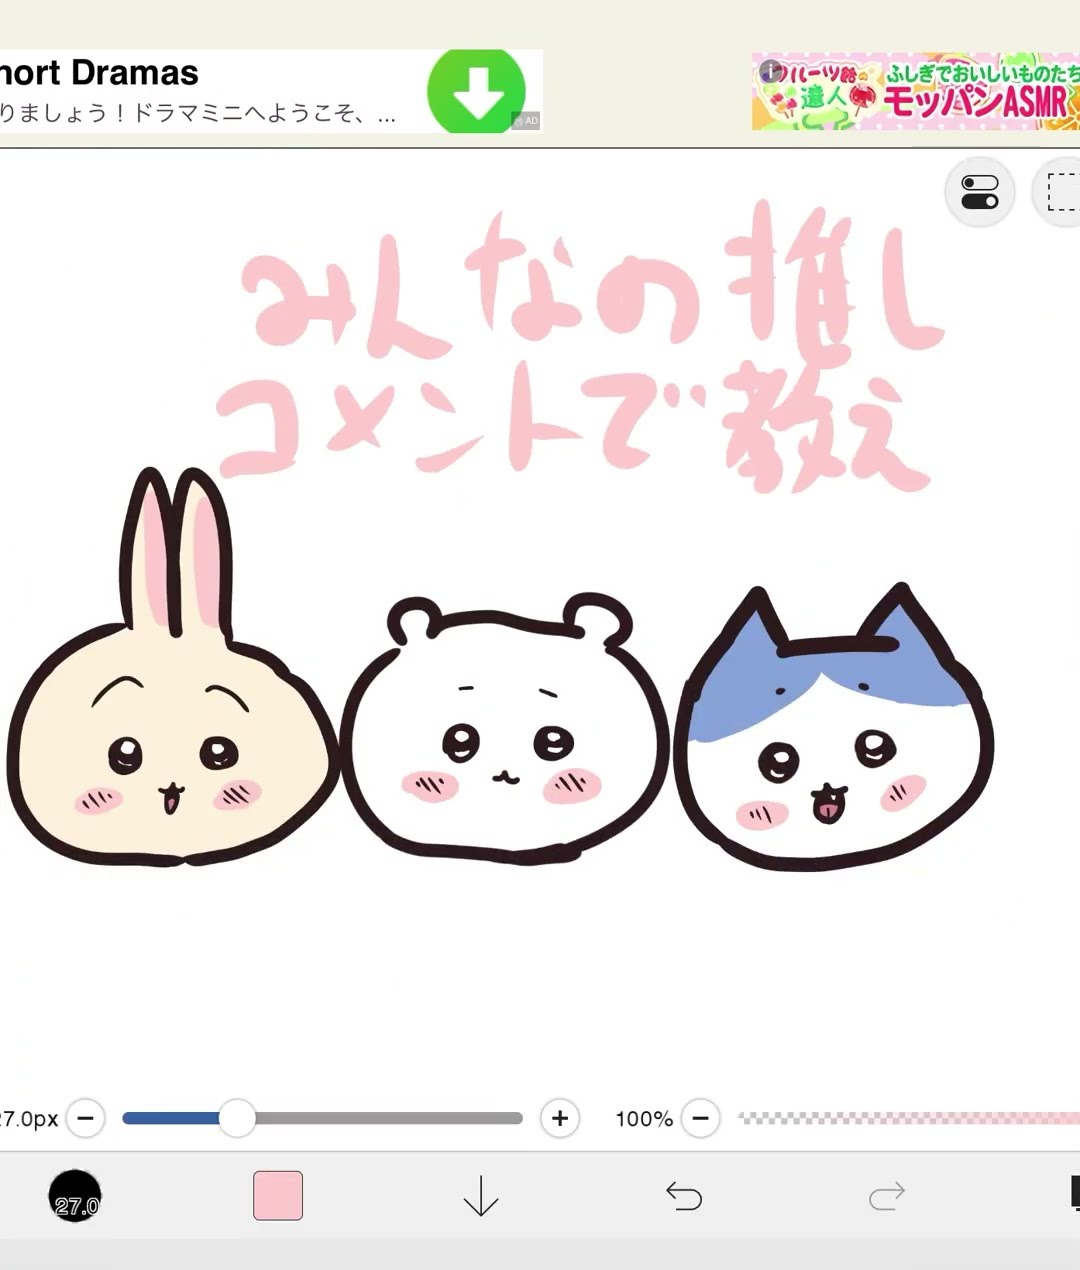Image resolution: width=1080 pixels, height=1270 pixels.
Task: Click the brush thickness slider handle
Action: (x=237, y=1118)
